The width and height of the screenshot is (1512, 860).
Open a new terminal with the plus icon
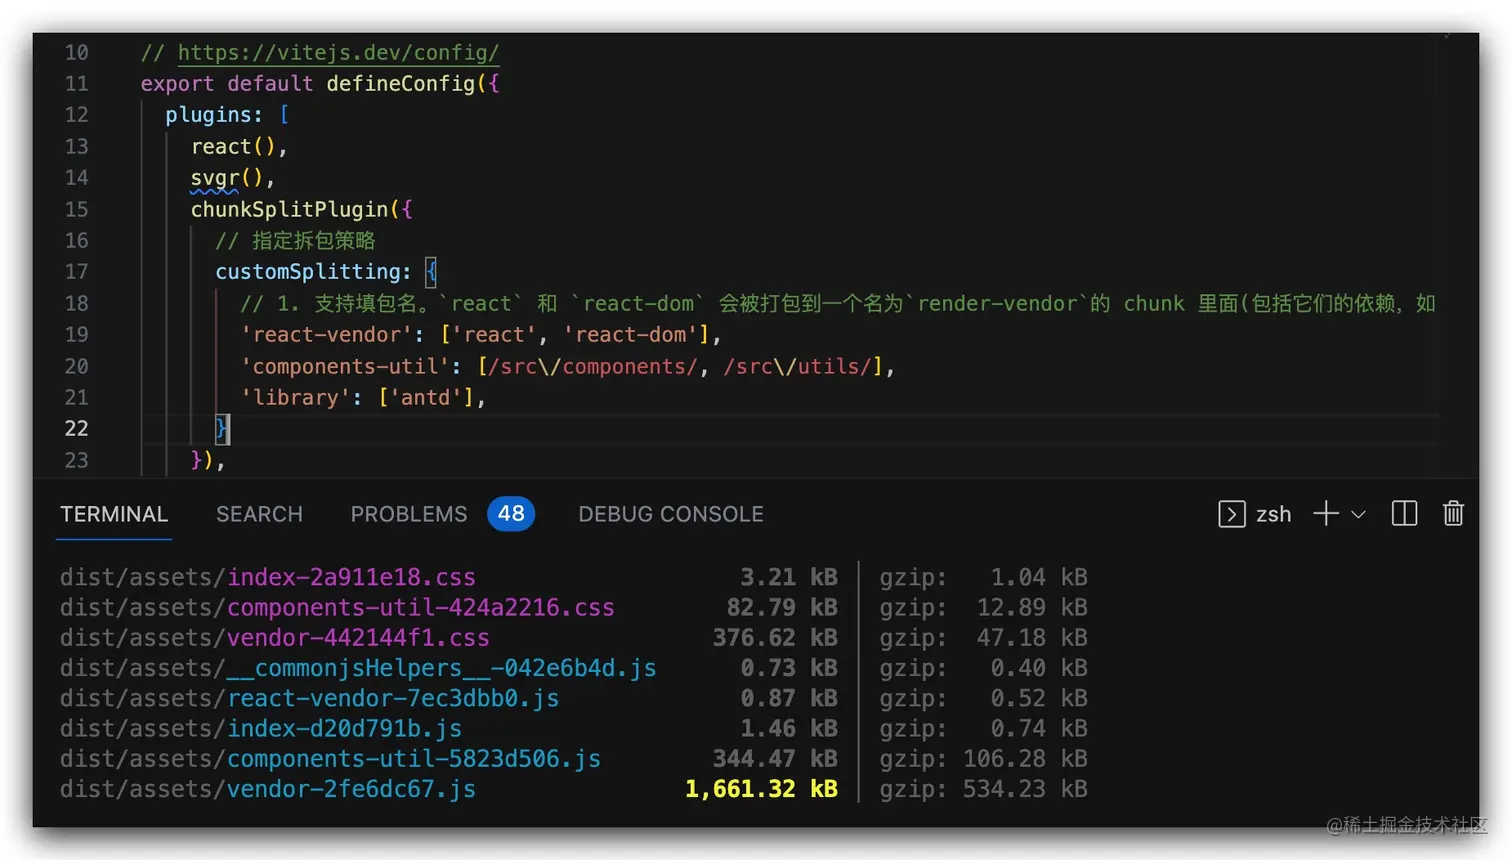[1323, 513]
